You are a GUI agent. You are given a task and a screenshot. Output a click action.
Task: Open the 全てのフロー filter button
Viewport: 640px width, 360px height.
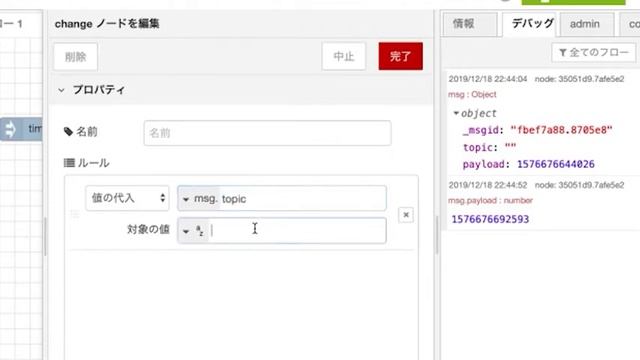click(x=593, y=53)
